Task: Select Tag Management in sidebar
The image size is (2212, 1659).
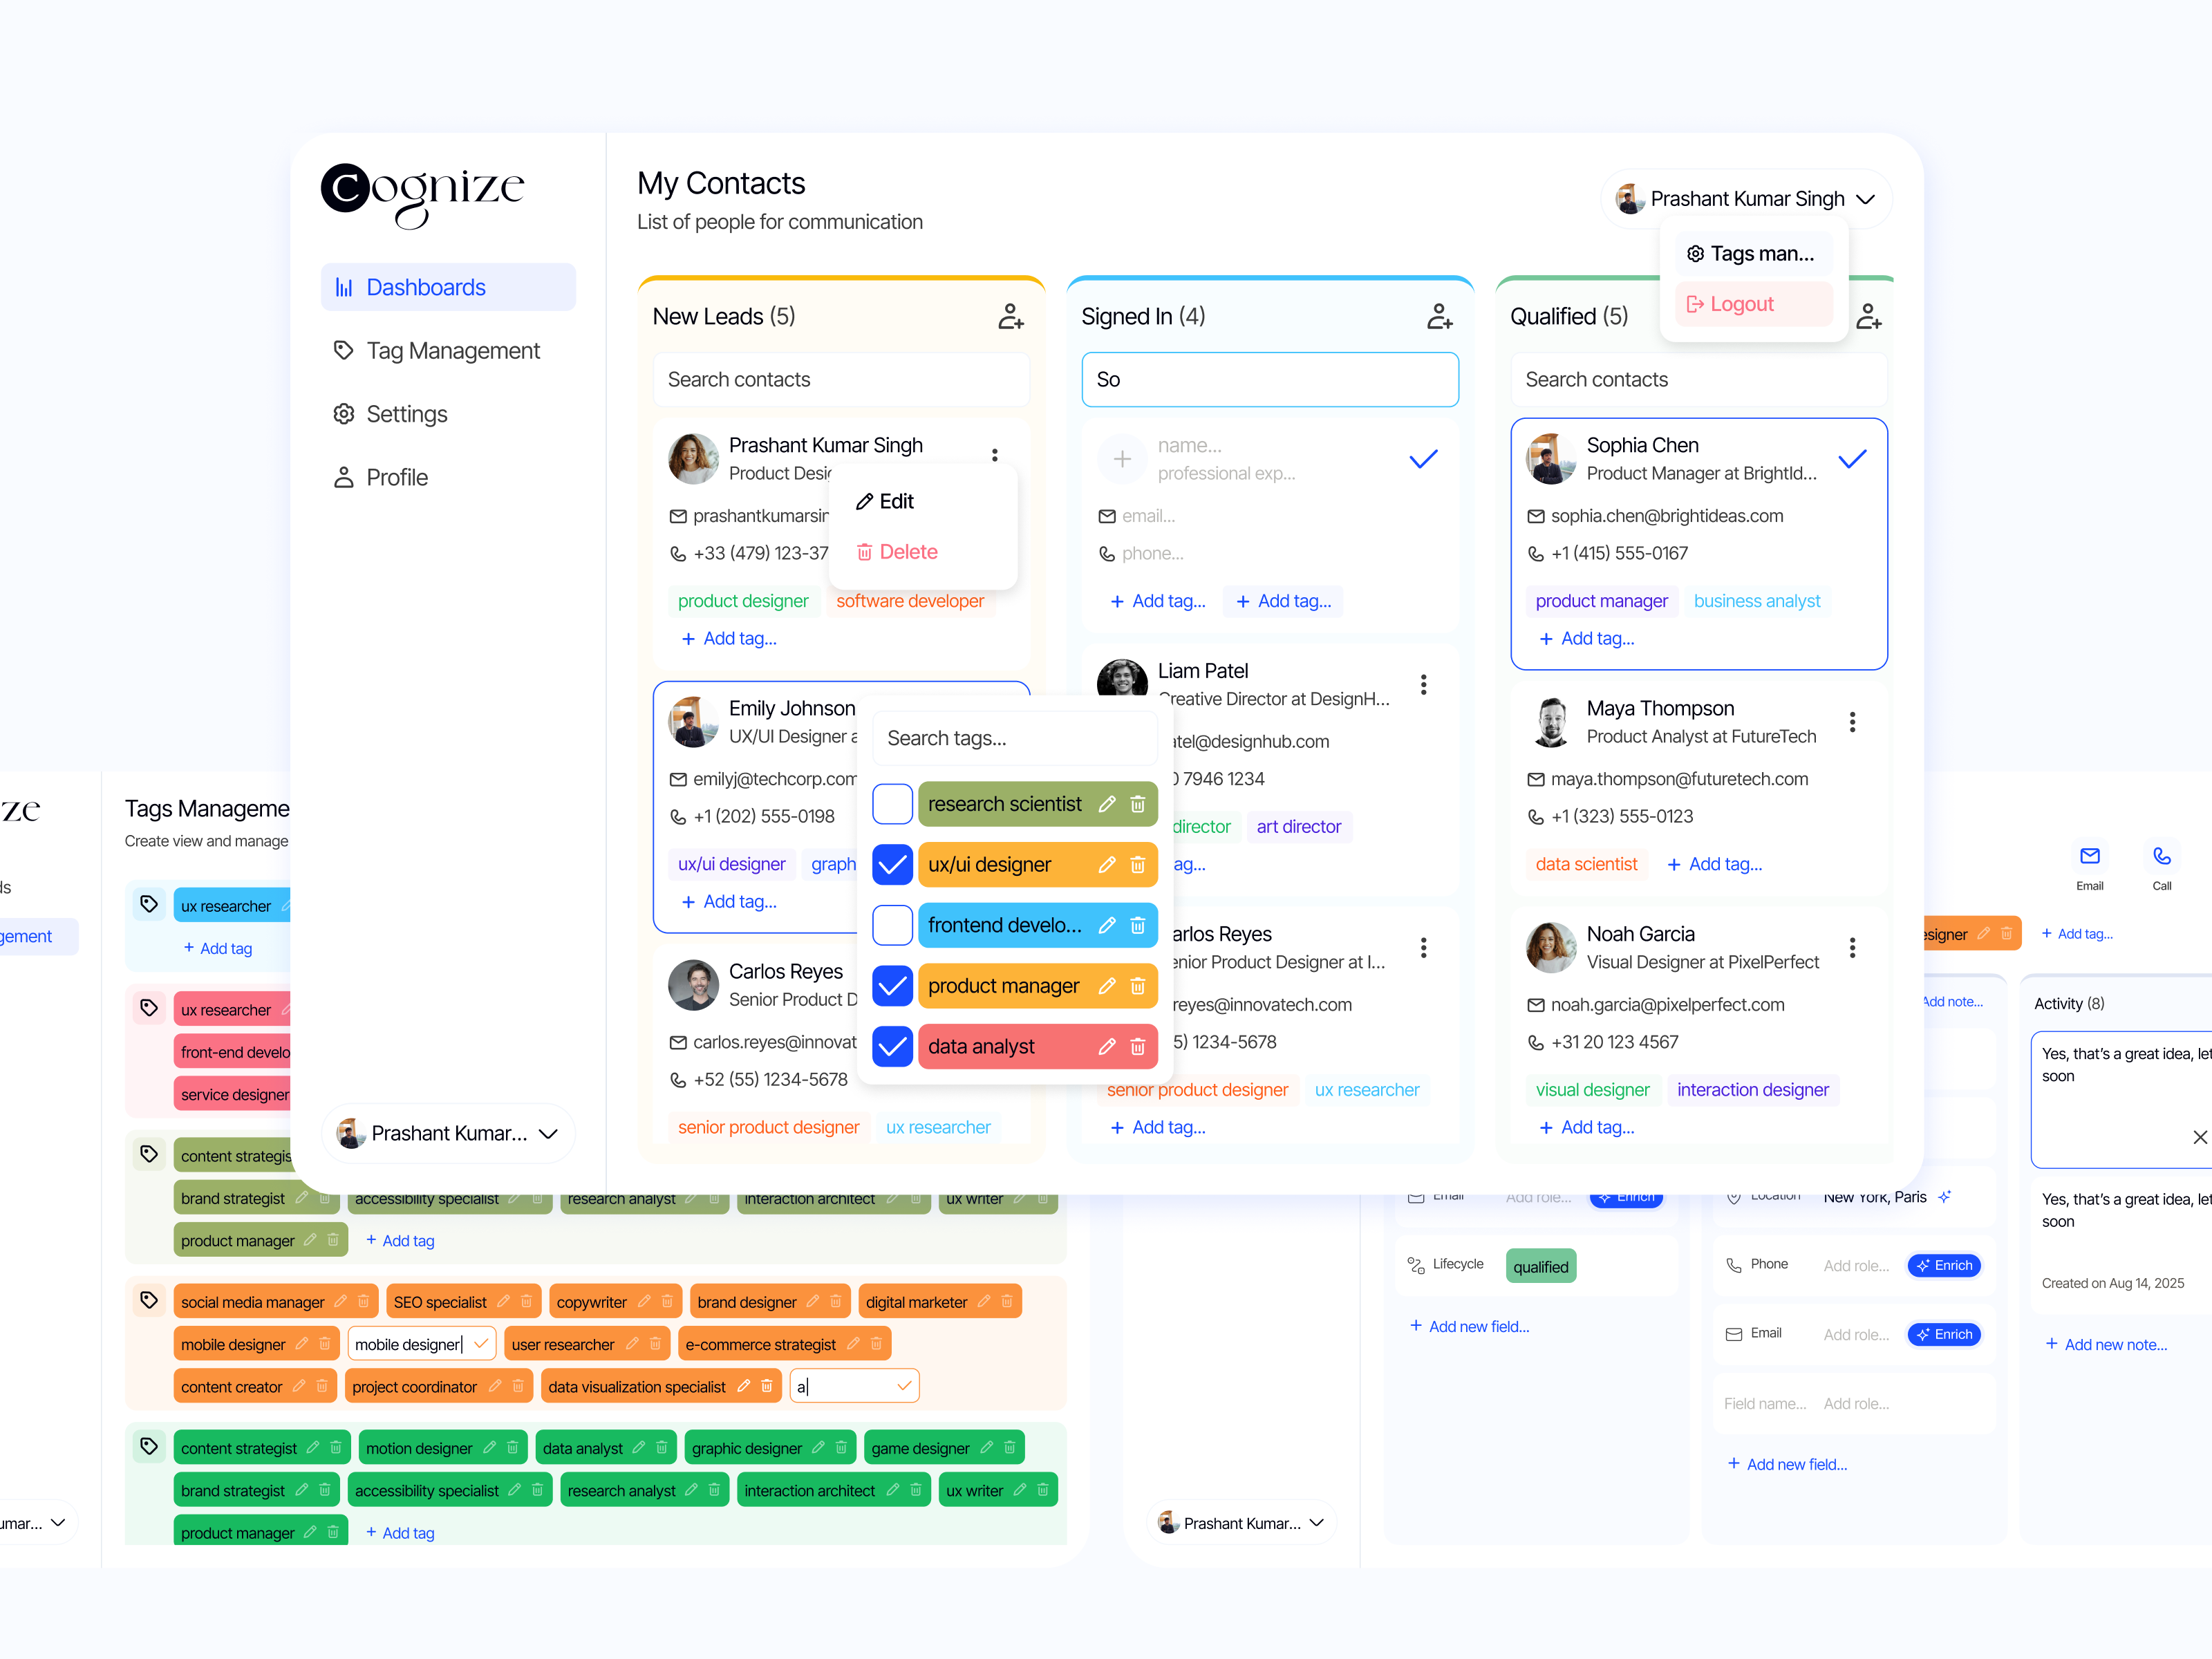Action: pyautogui.click(x=452, y=351)
